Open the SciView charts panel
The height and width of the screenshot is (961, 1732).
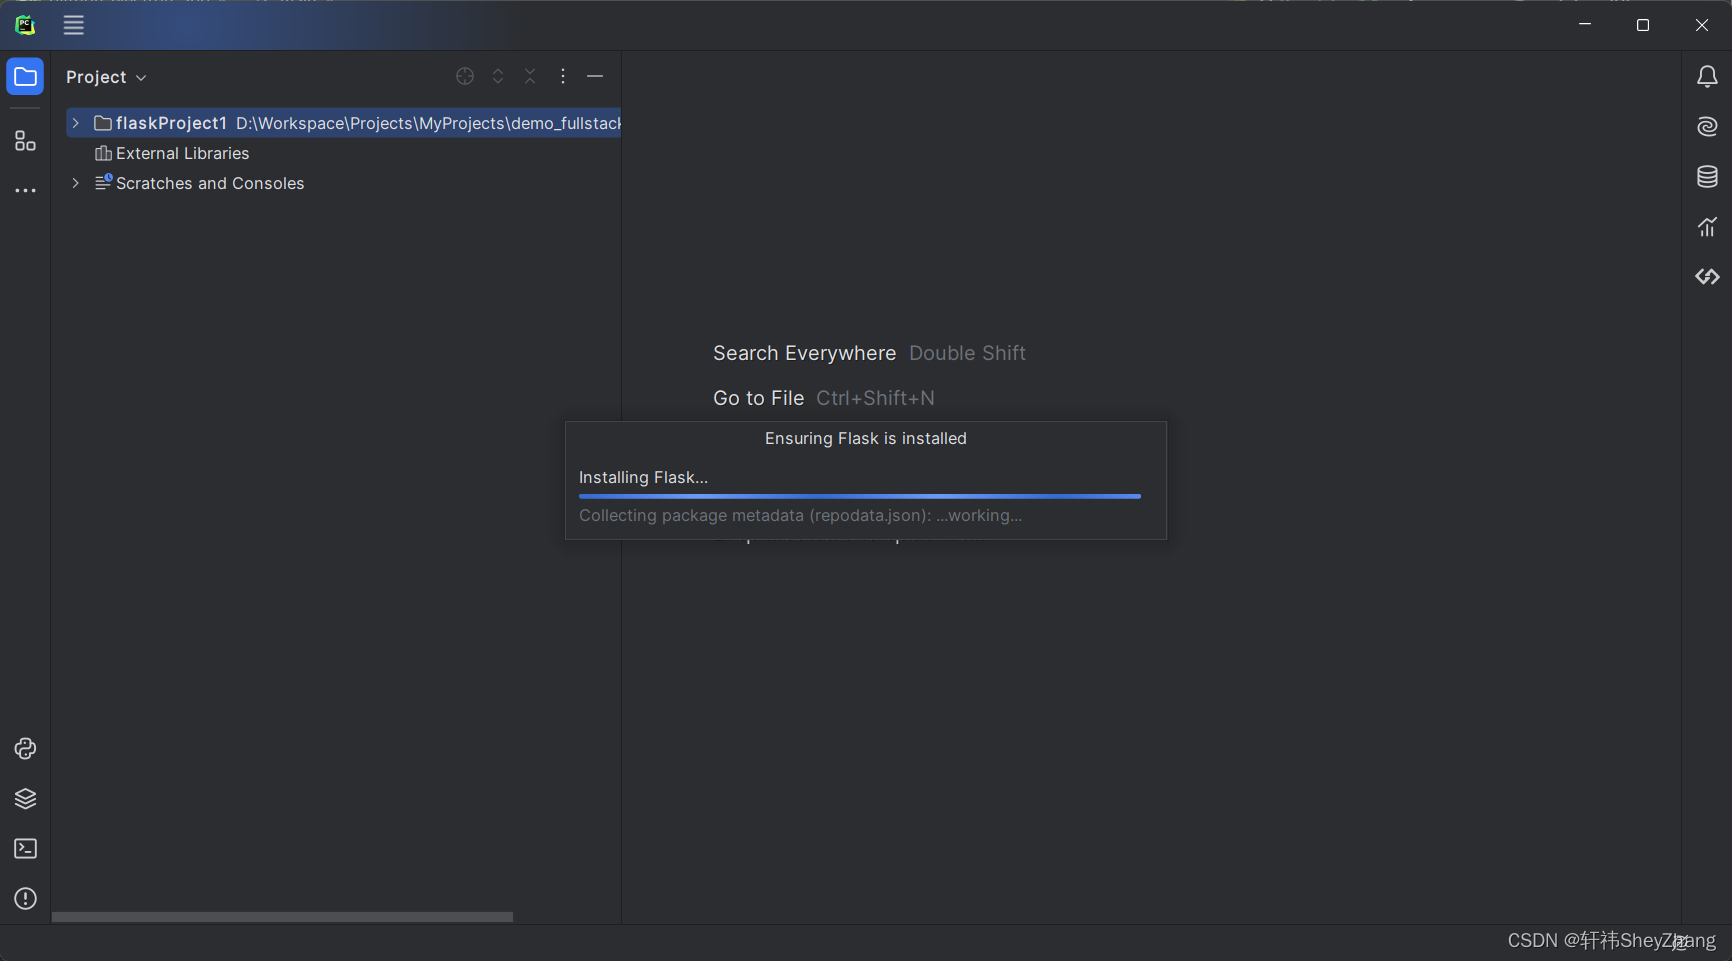coord(1707,227)
